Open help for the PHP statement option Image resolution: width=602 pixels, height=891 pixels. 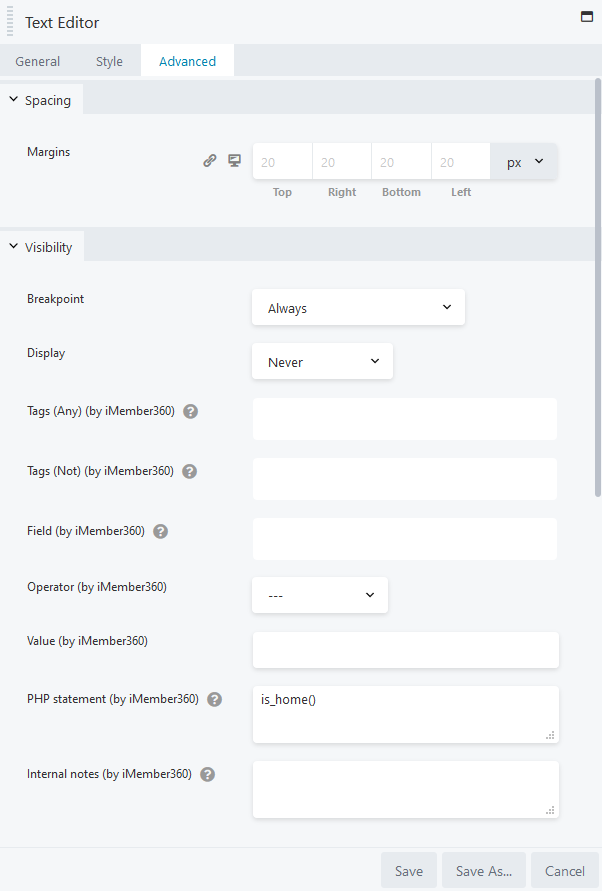tap(214, 699)
